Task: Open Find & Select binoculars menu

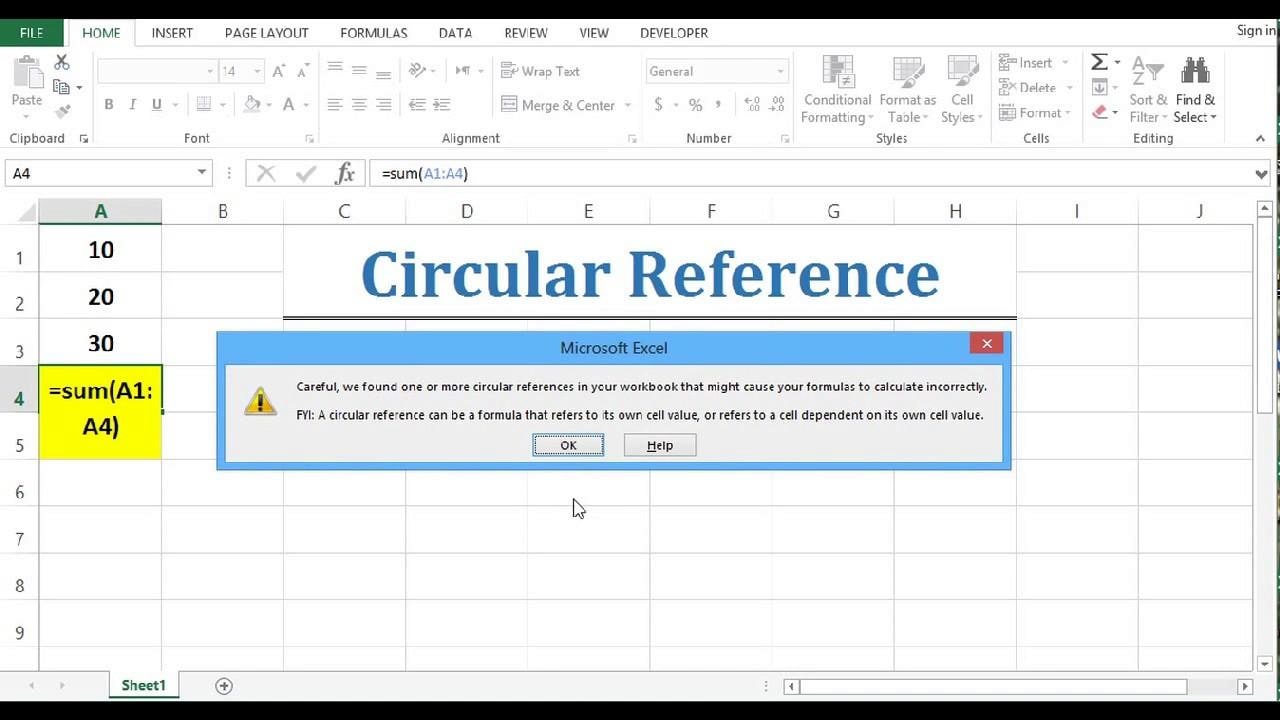Action: (x=1195, y=90)
